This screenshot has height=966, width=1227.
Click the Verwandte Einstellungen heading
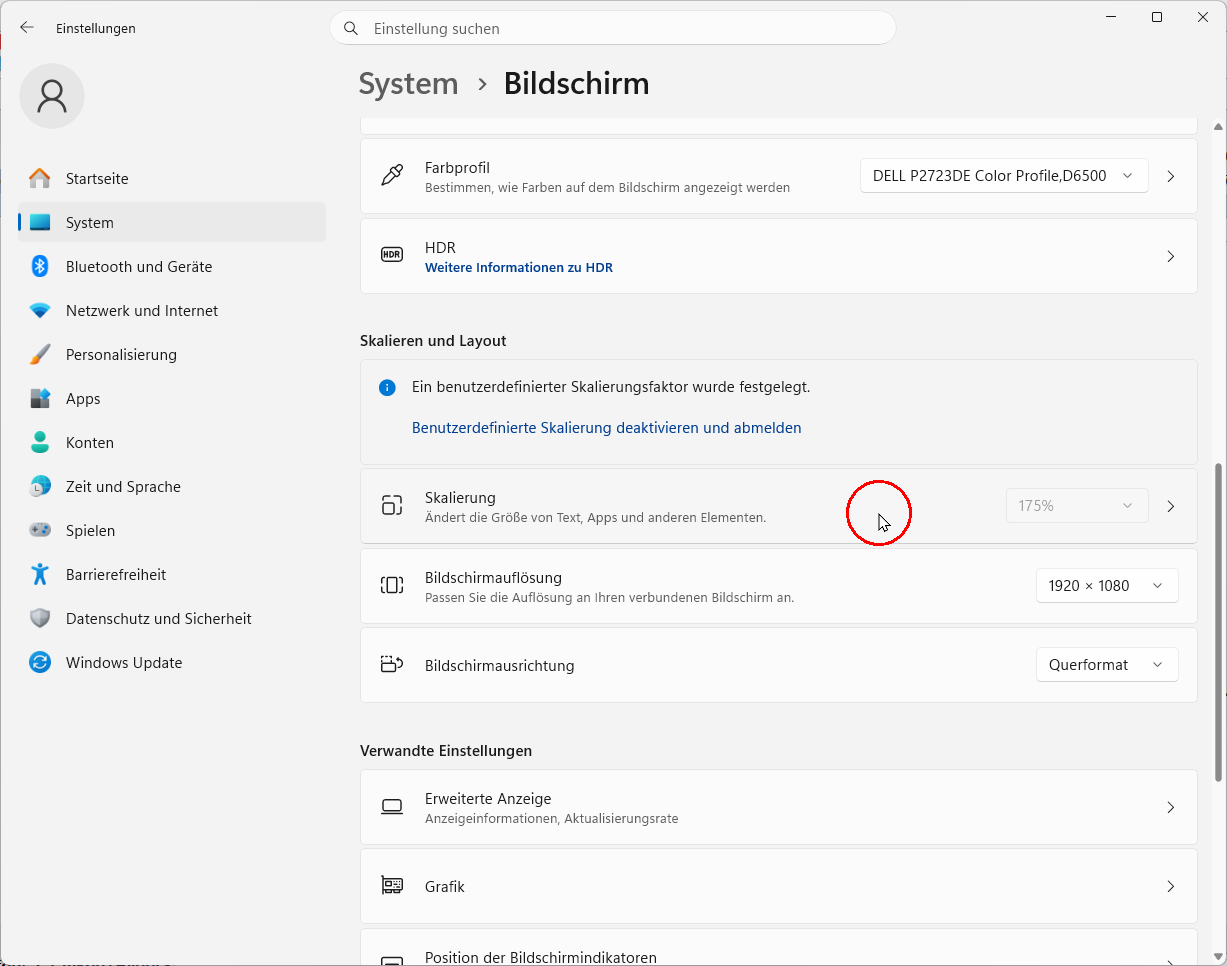446,751
